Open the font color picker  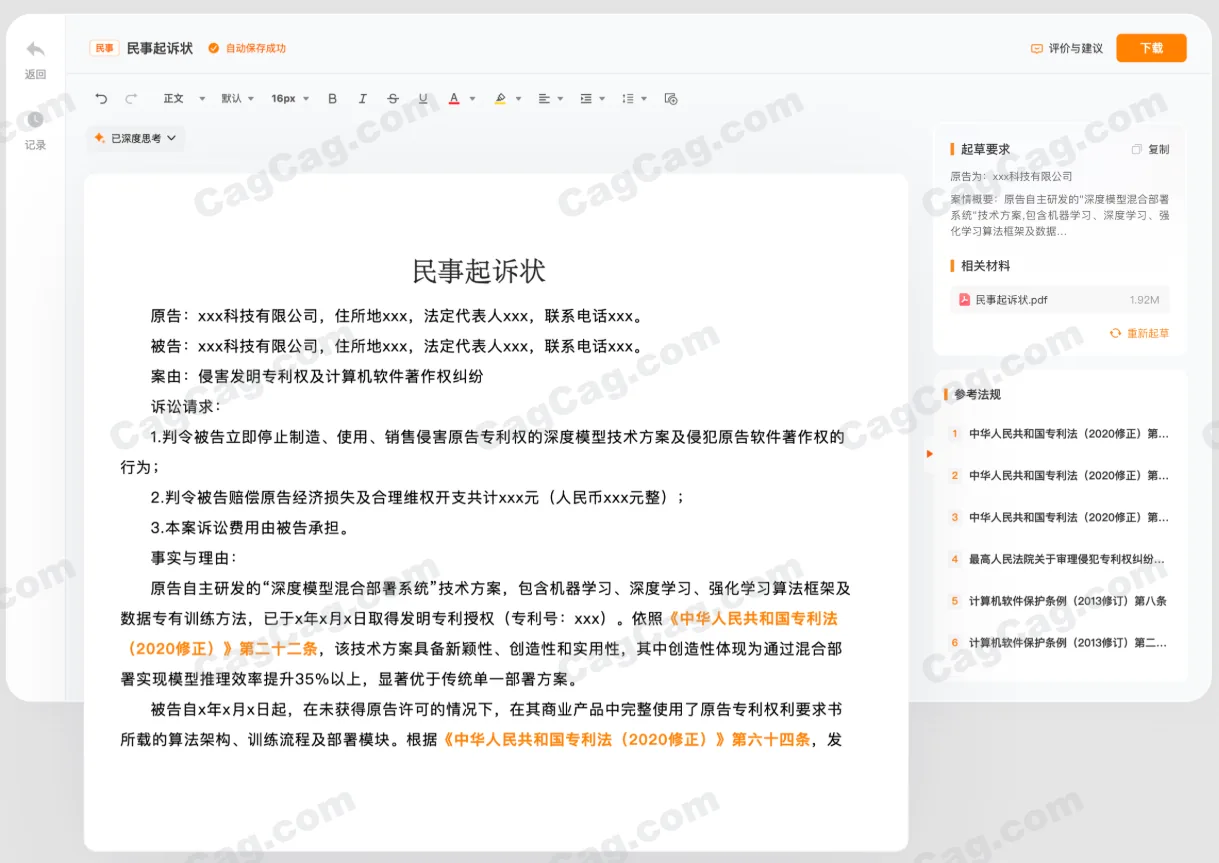click(461, 98)
